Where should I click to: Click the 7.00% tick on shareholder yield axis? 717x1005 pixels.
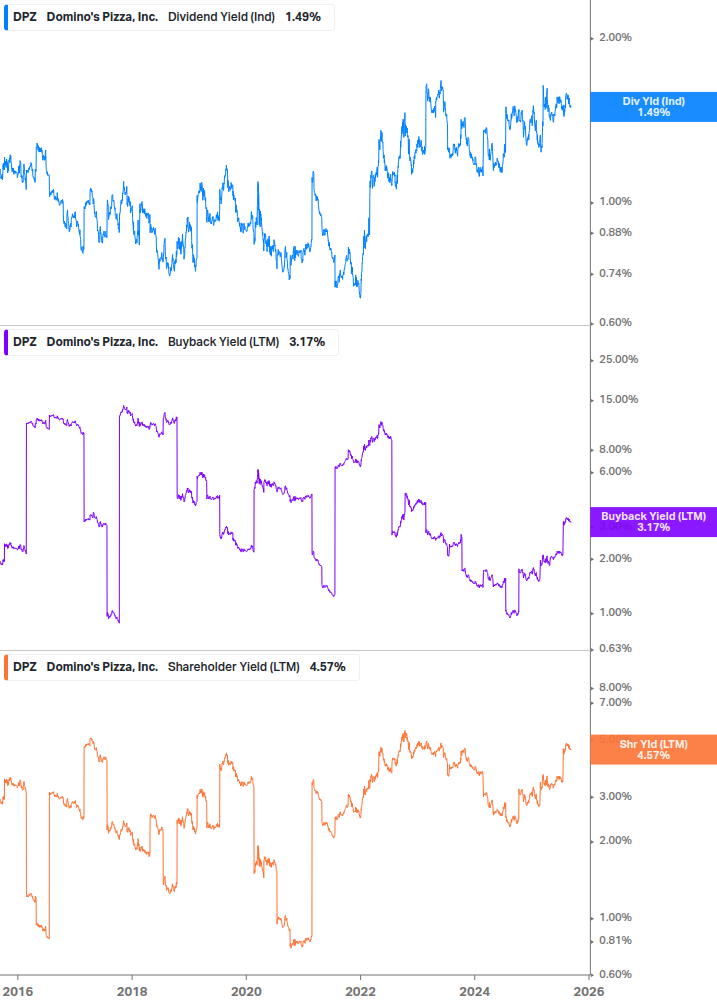click(x=615, y=702)
